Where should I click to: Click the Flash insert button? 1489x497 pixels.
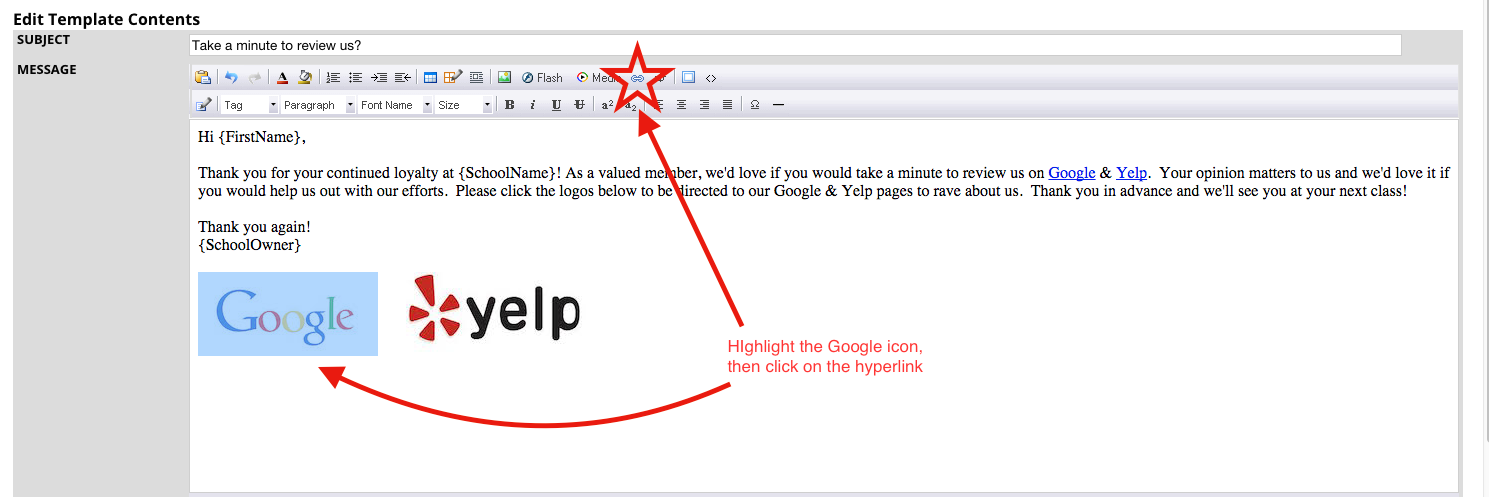point(542,77)
